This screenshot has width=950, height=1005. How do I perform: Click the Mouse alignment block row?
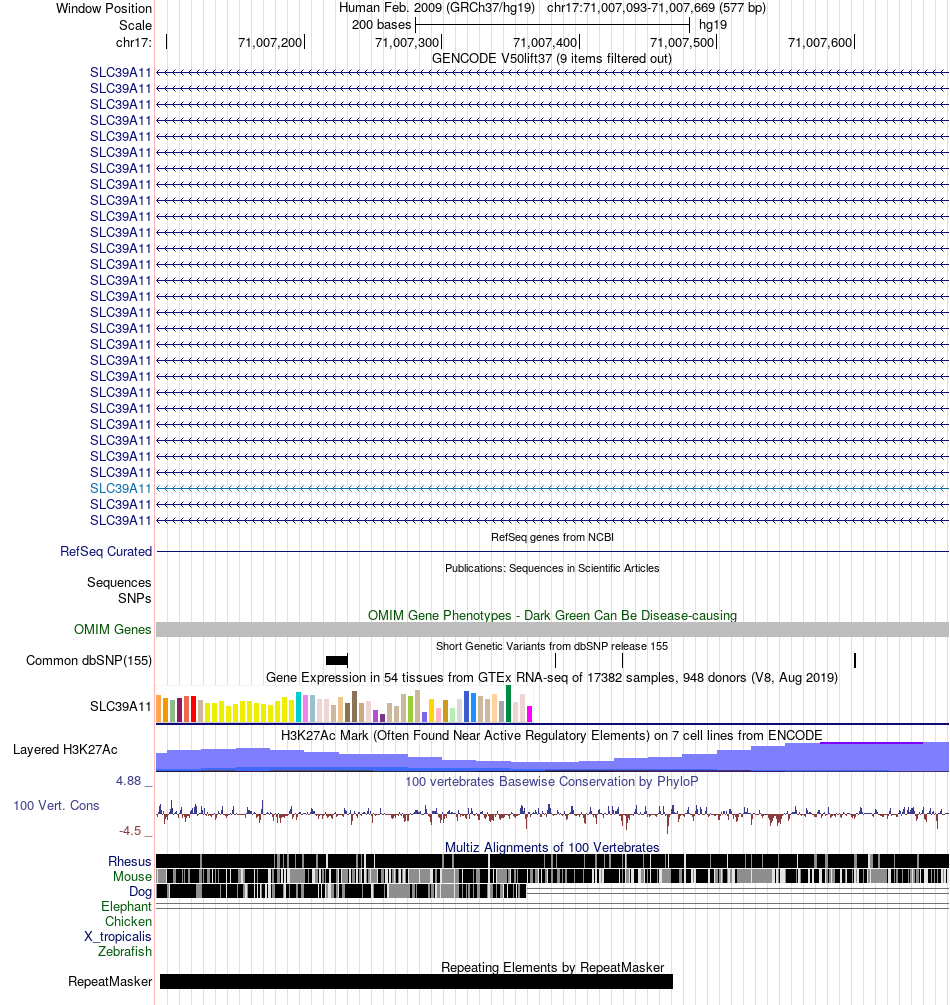click(x=552, y=876)
